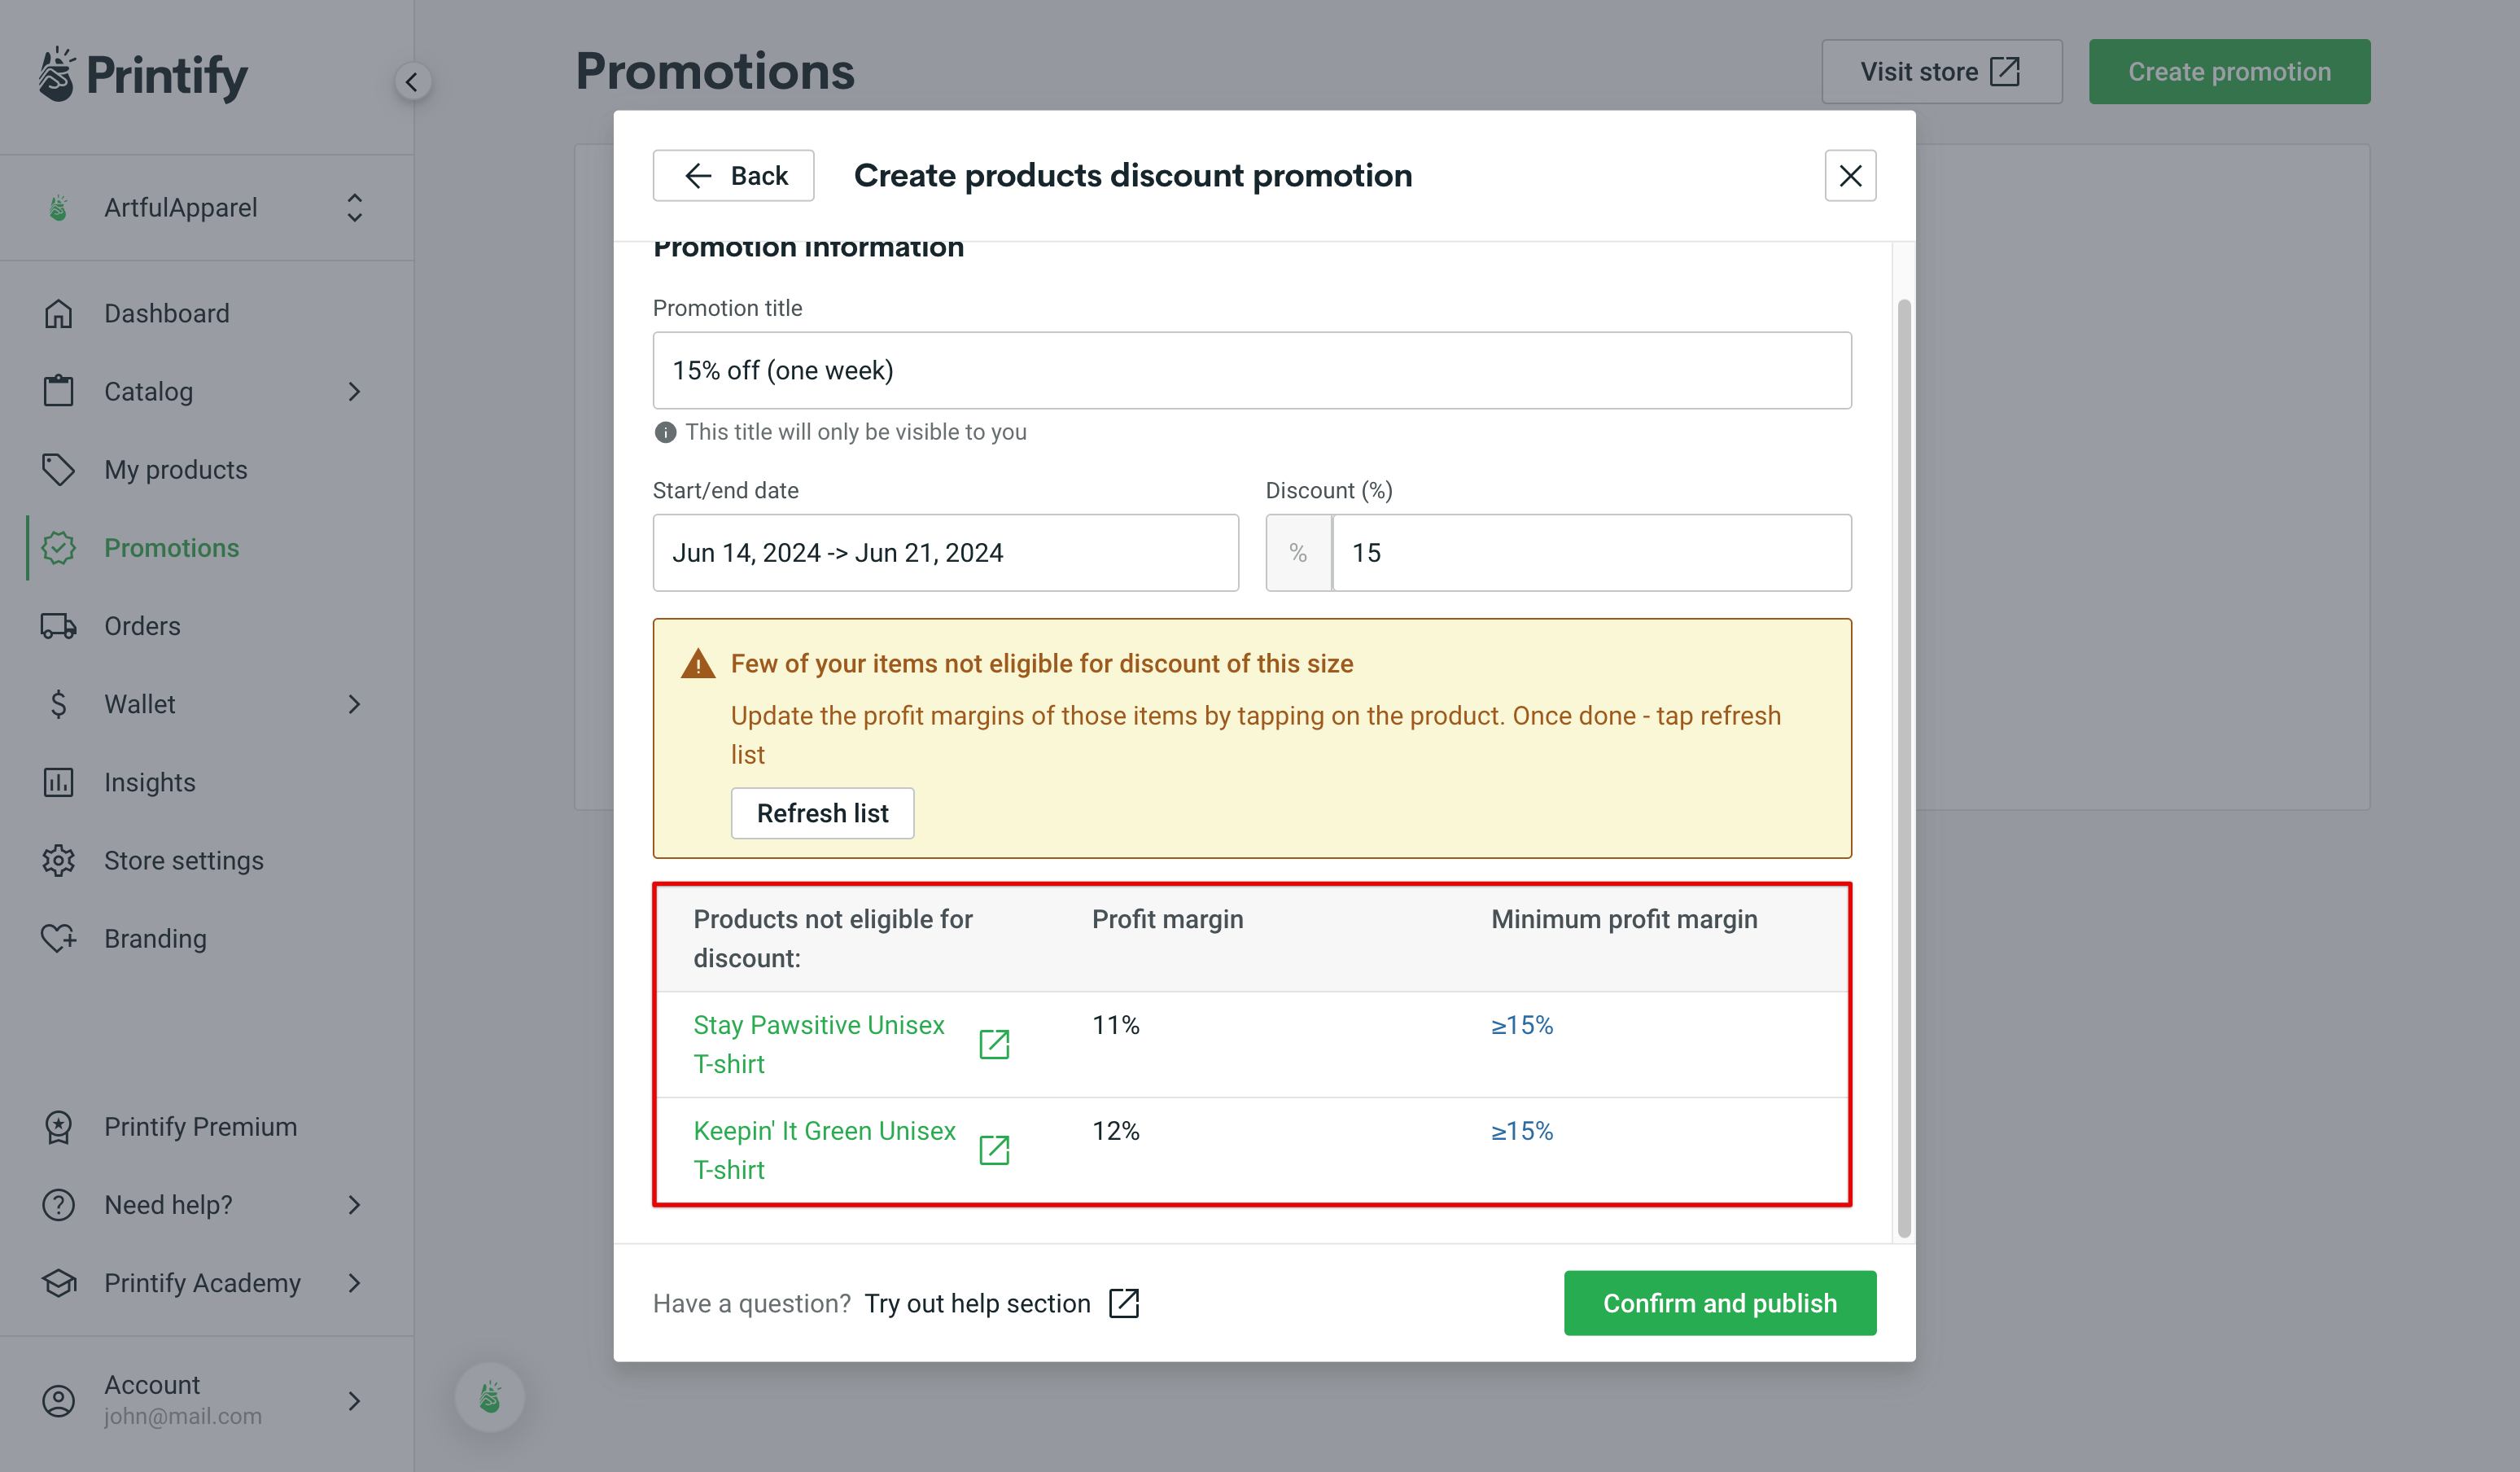Open the Stay Pawsitive T-shirt external link icon
2520x1472 pixels.
click(x=994, y=1044)
